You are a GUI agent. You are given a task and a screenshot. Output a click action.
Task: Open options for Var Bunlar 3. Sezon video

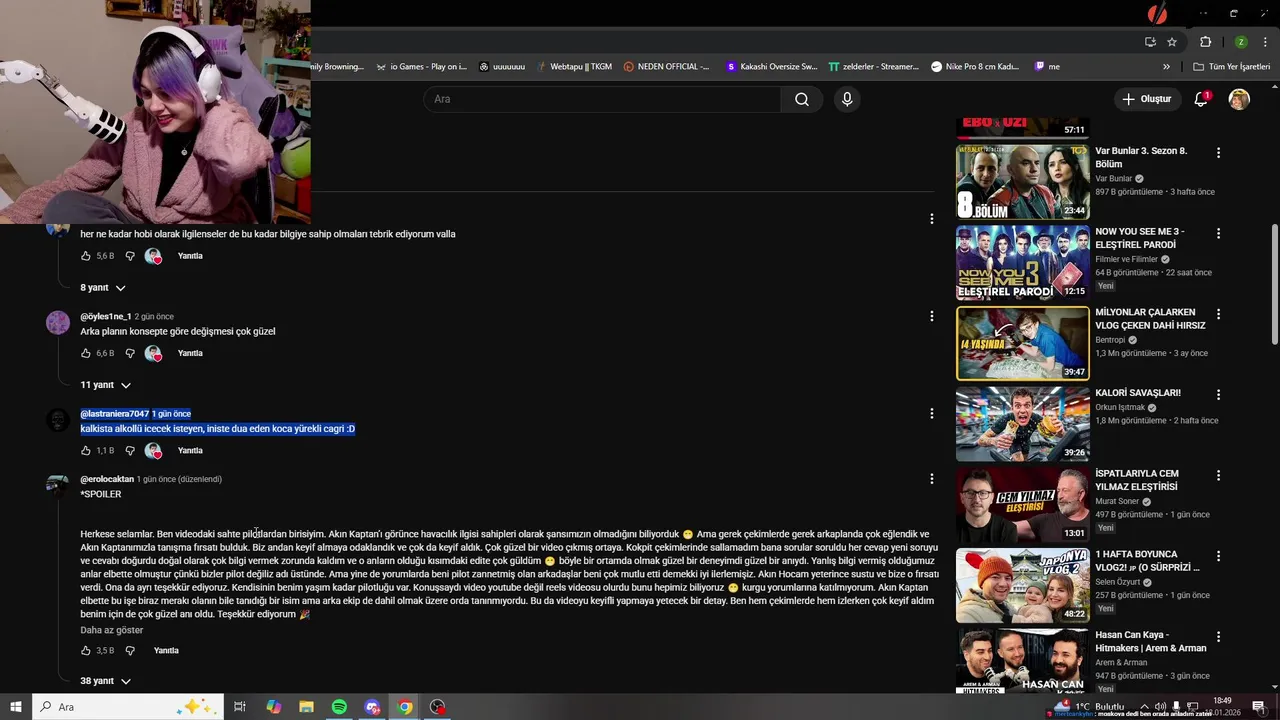click(1218, 153)
